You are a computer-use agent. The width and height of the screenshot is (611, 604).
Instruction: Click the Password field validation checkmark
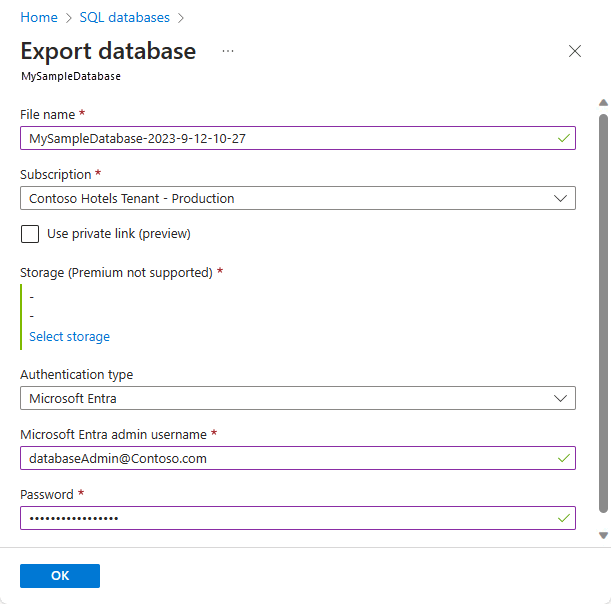tap(564, 518)
